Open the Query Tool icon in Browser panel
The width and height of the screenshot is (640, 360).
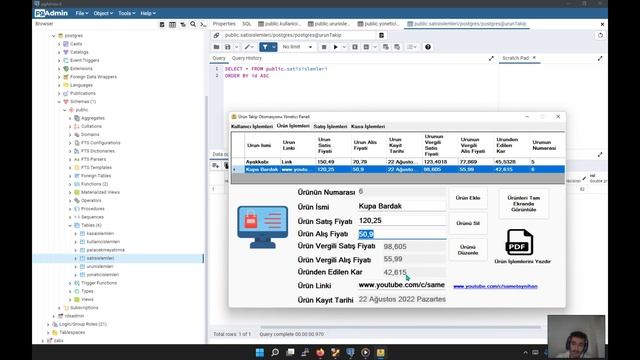tap(162, 24)
